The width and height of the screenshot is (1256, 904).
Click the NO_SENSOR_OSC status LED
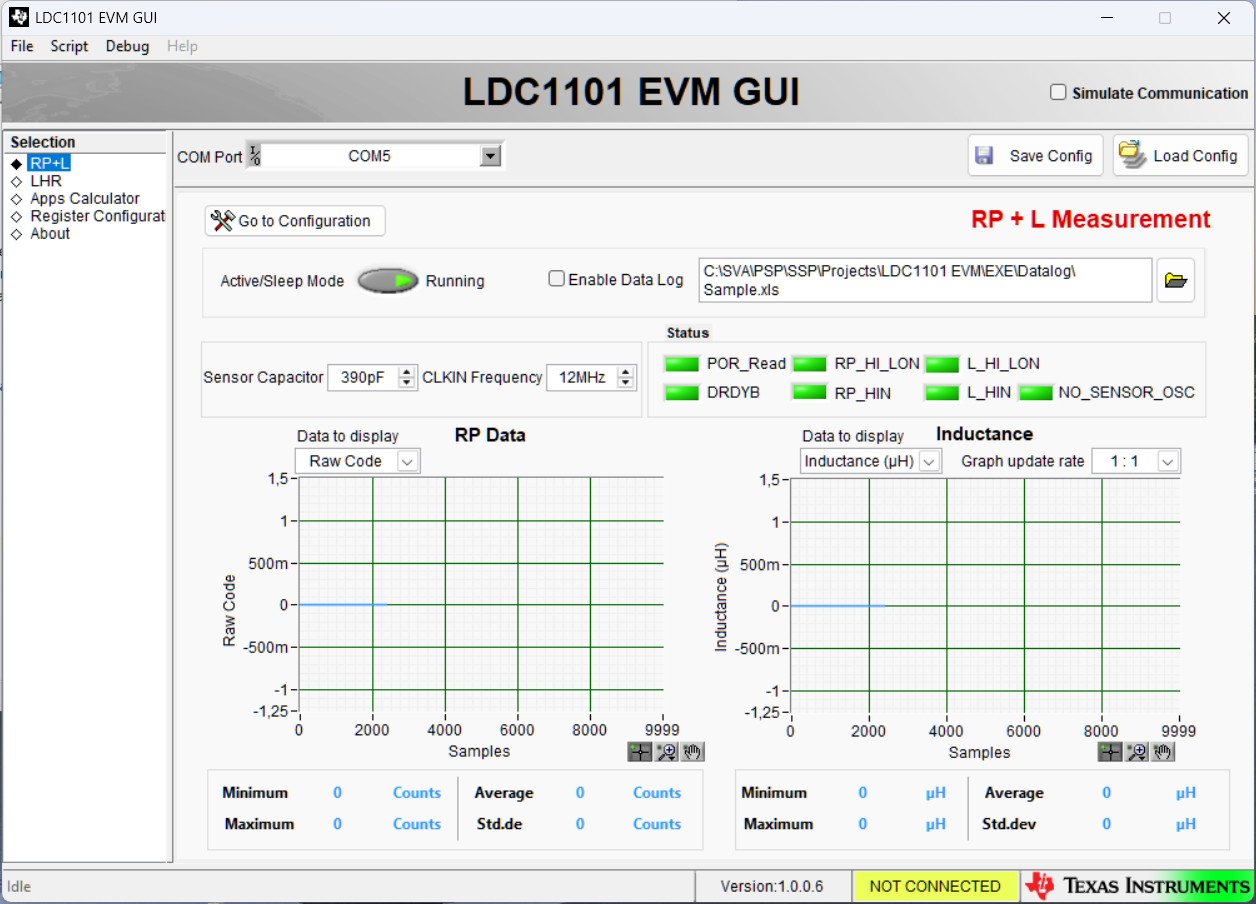1036,392
